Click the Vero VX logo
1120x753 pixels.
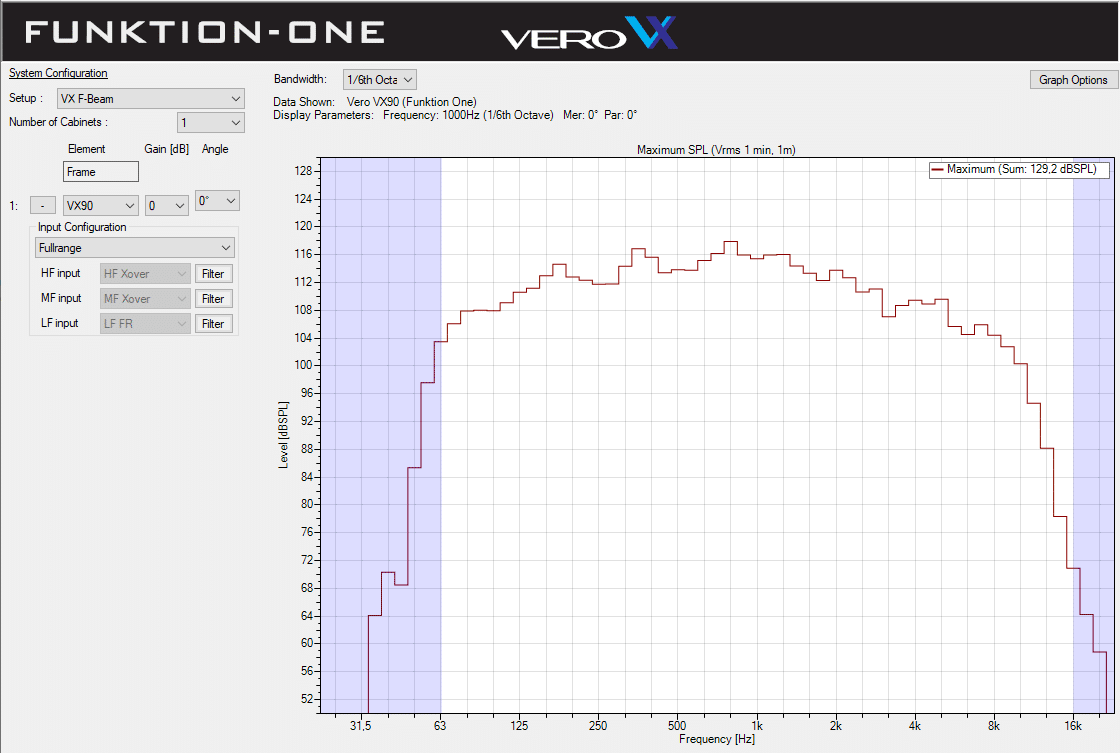pos(589,34)
